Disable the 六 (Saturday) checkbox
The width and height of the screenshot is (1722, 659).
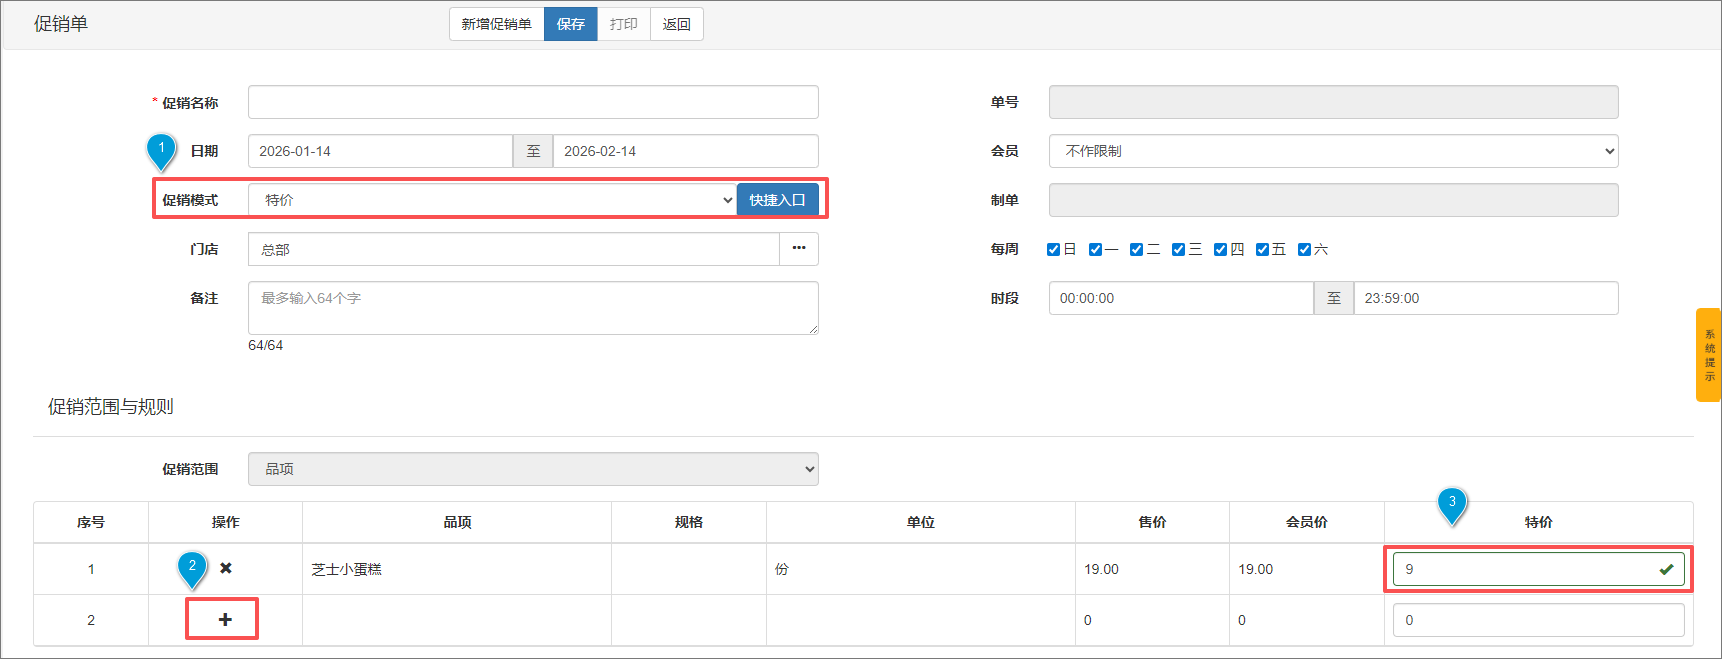[1304, 249]
